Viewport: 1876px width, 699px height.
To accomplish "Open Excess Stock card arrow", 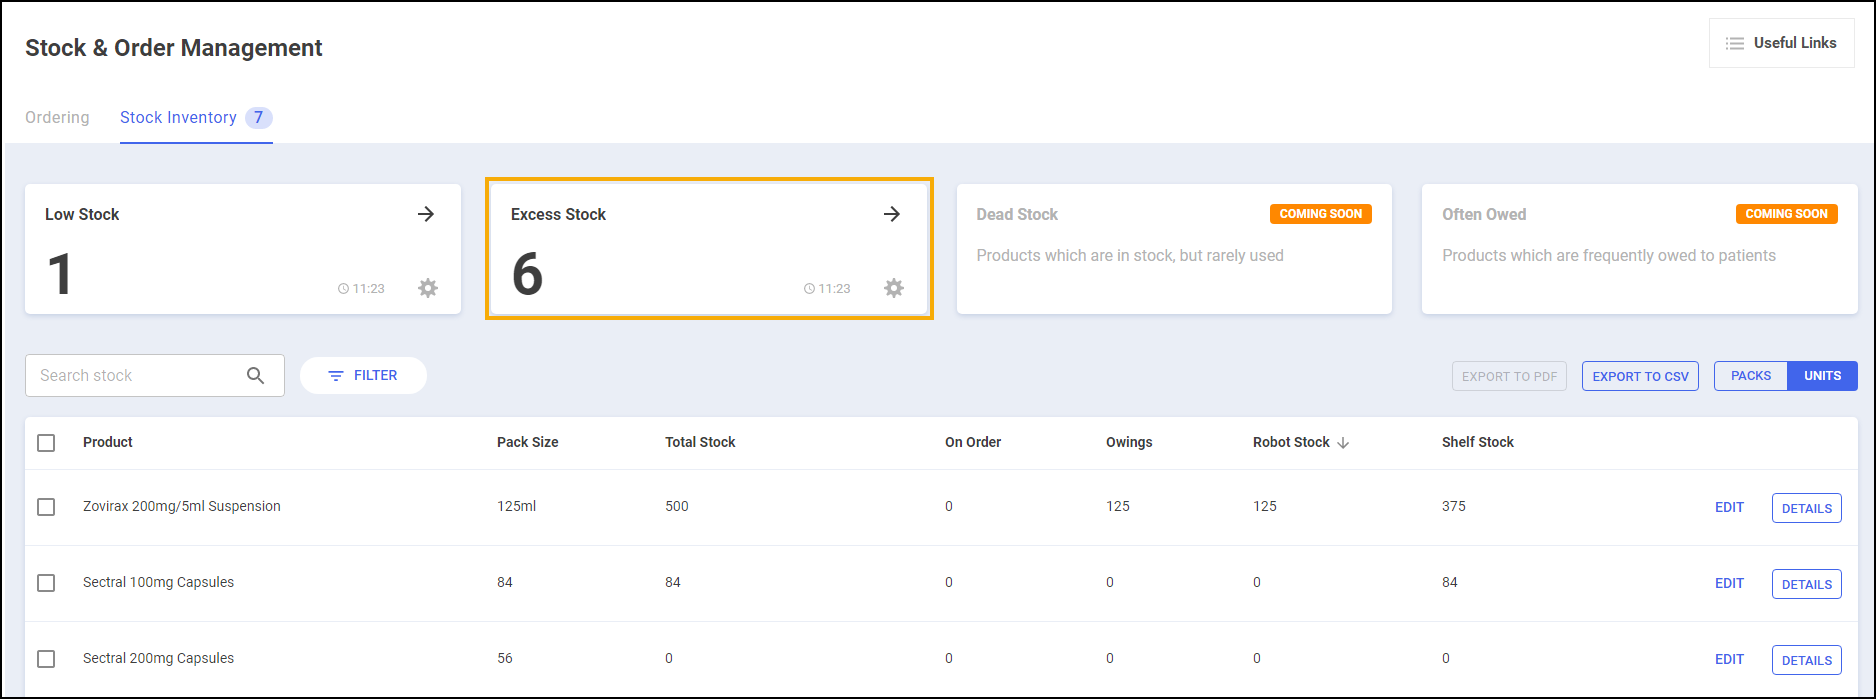I will (892, 214).
